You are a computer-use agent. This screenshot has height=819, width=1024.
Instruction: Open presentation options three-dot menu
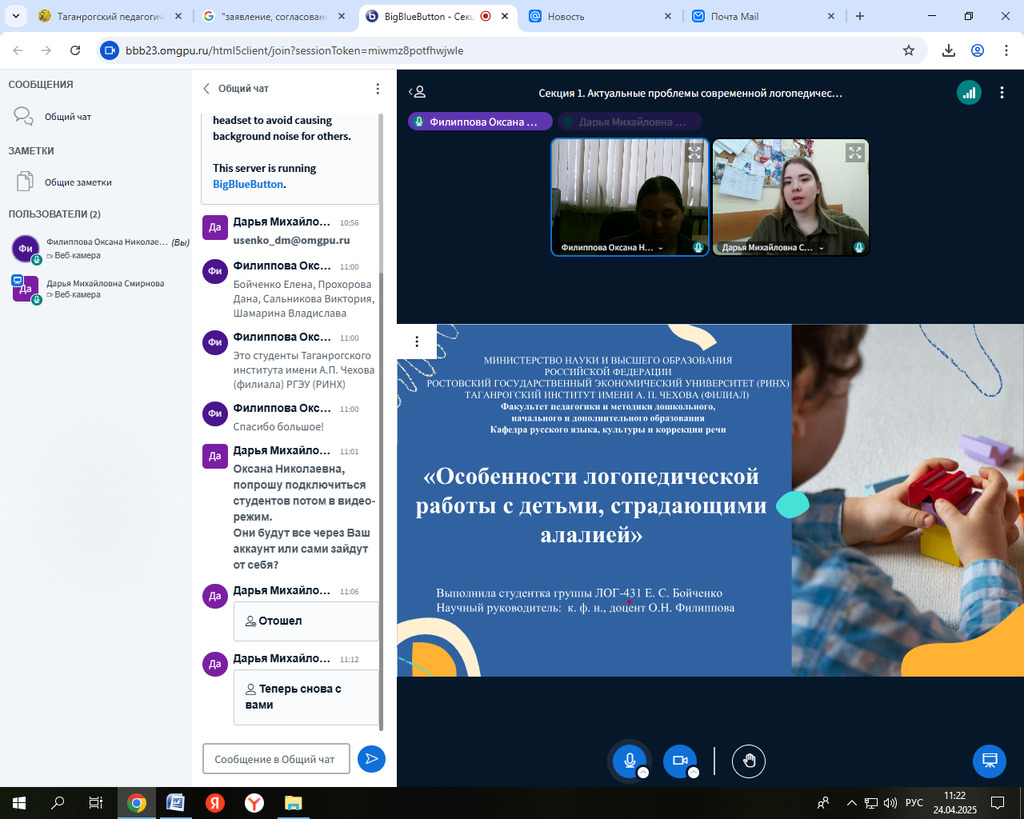(417, 342)
